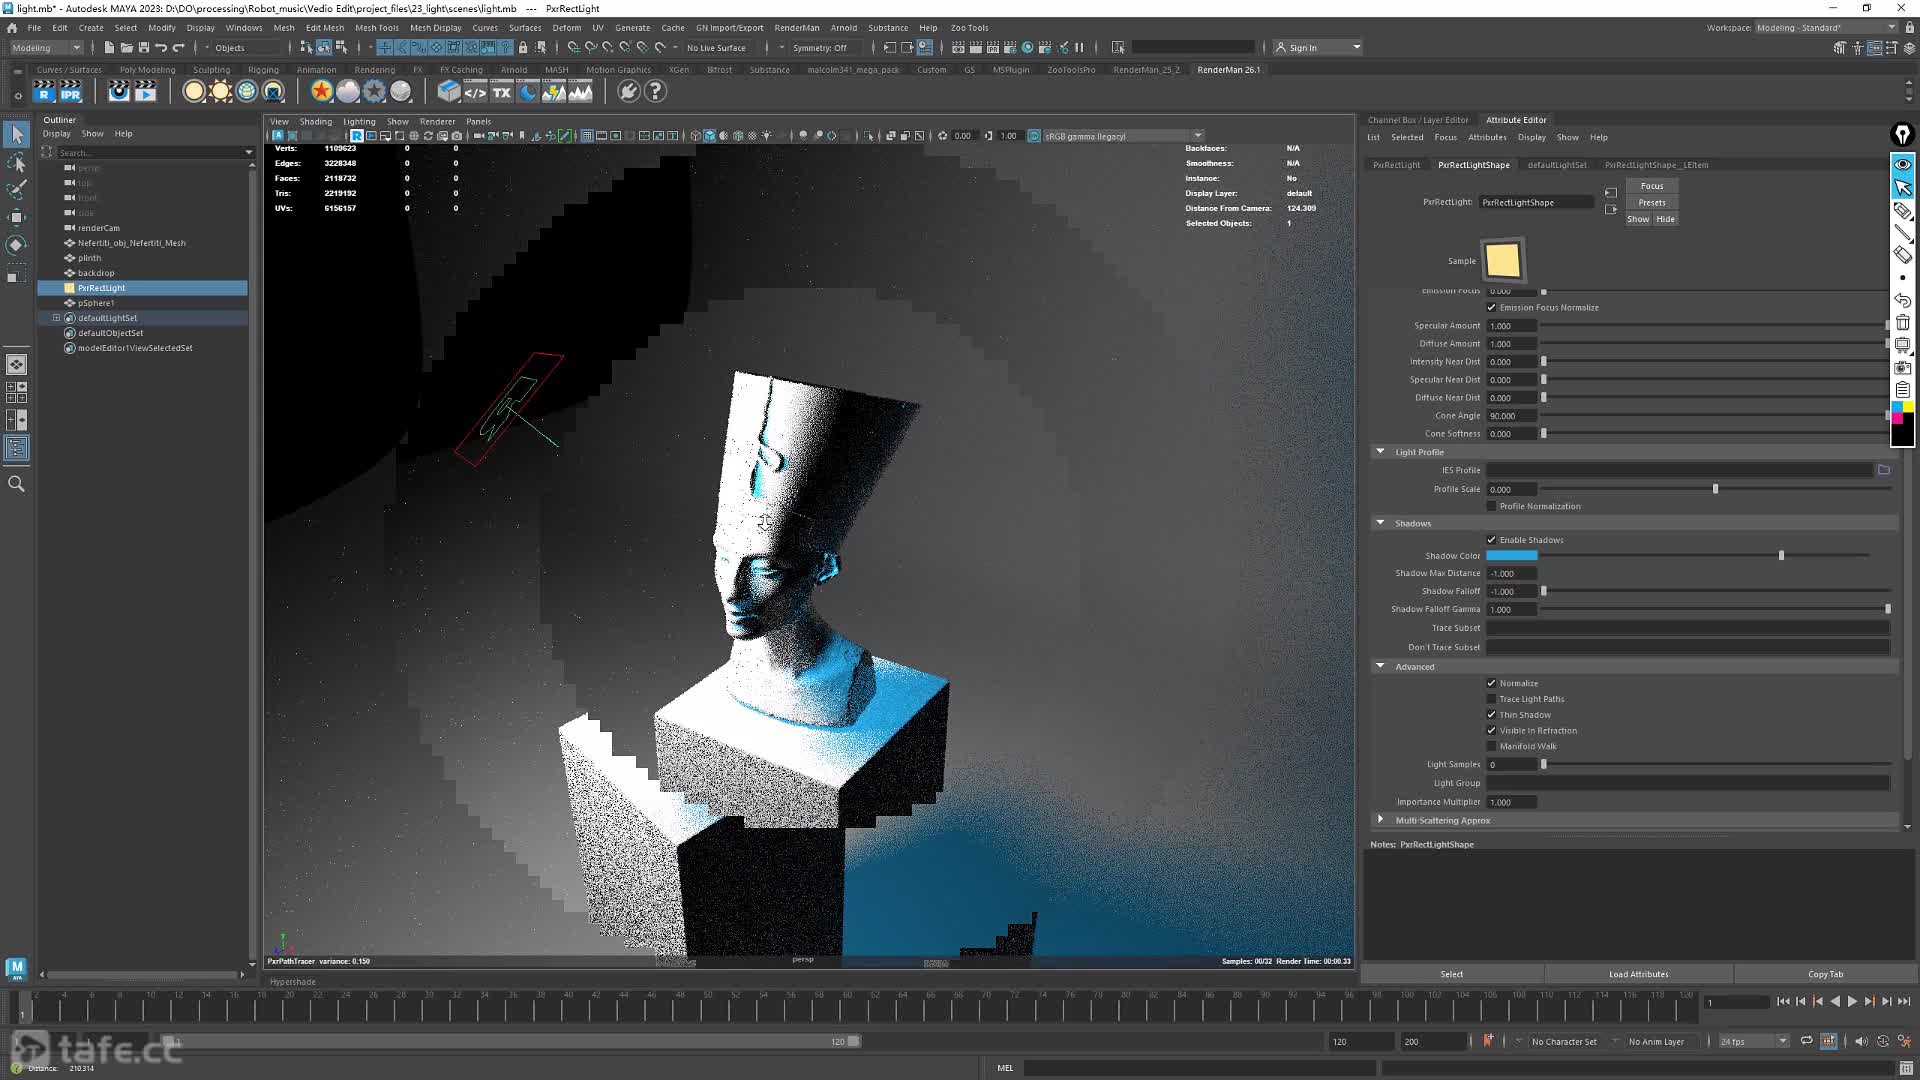Viewport: 1920px width, 1080px height.
Task: Collapse the Shadows section
Action: pyautogui.click(x=1381, y=523)
